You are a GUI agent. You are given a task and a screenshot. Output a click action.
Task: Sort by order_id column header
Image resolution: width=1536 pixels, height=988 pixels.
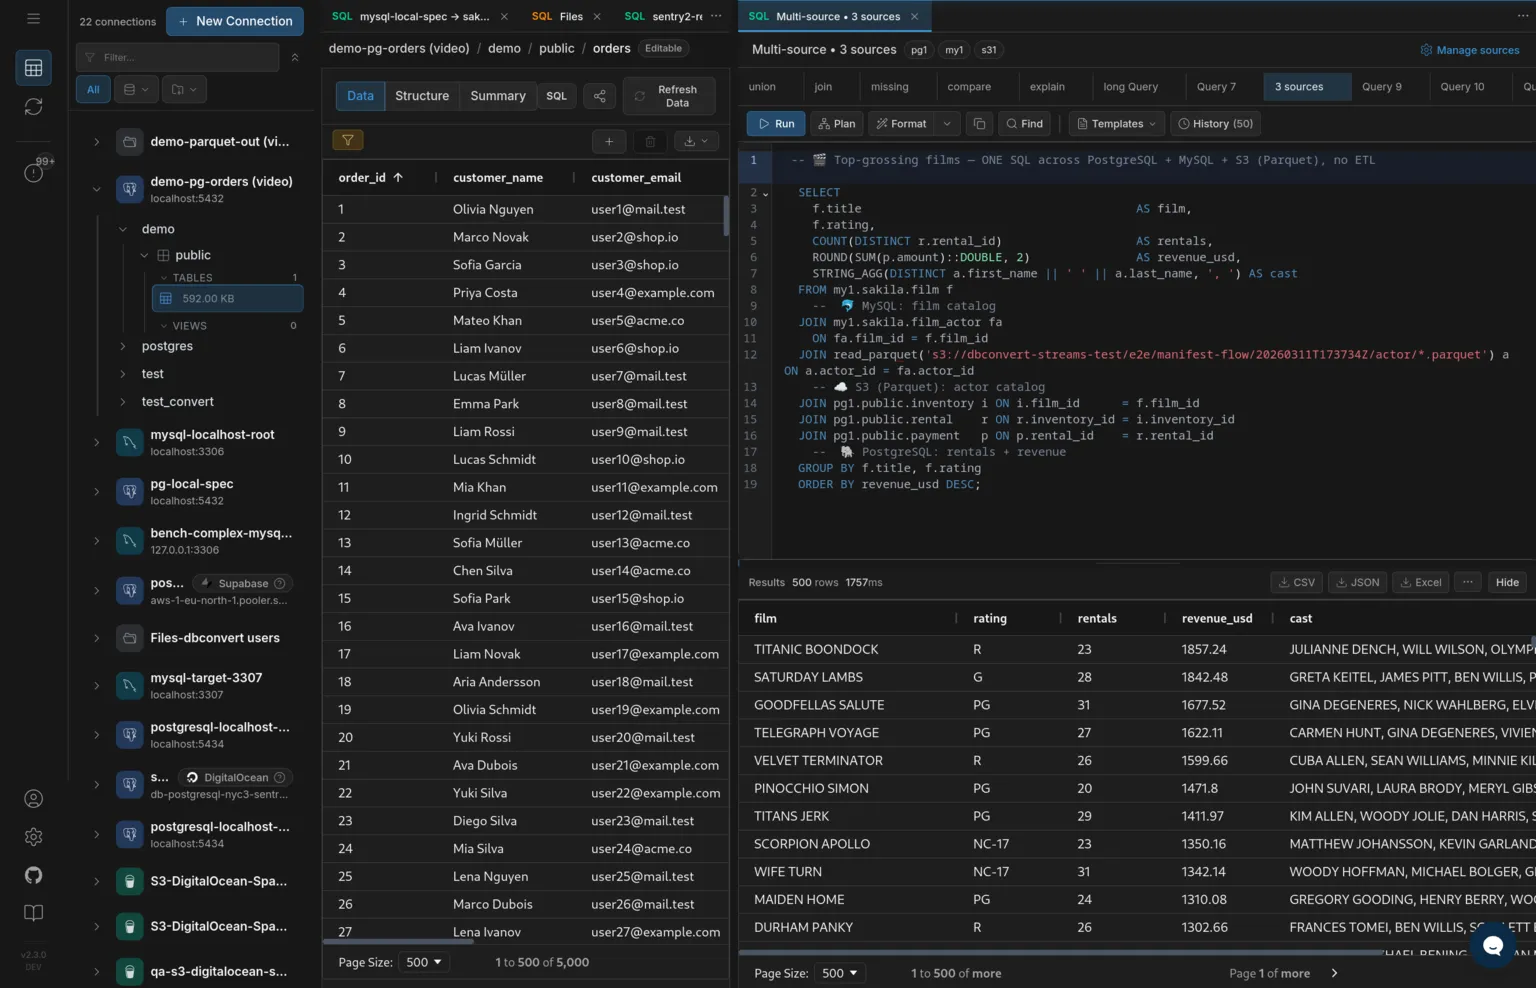tap(371, 177)
